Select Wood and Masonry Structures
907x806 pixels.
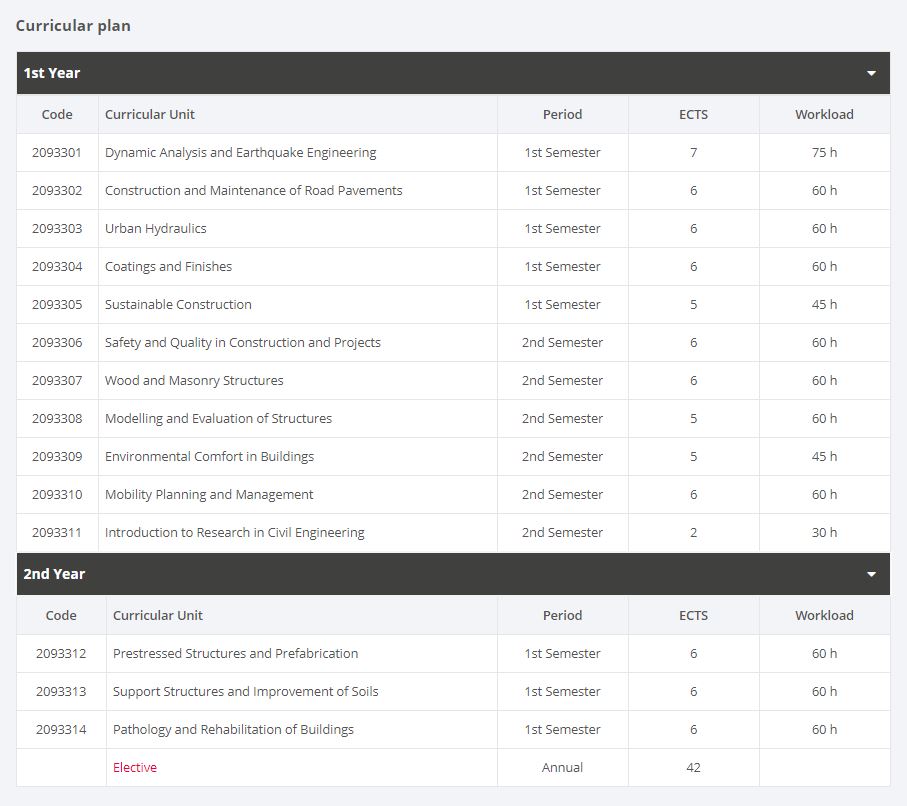pyautogui.click(x=194, y=381)
